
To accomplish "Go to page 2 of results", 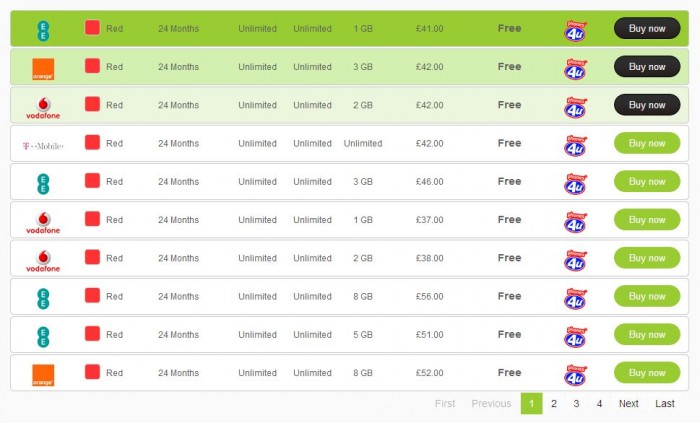I will [x=553, y=404].
